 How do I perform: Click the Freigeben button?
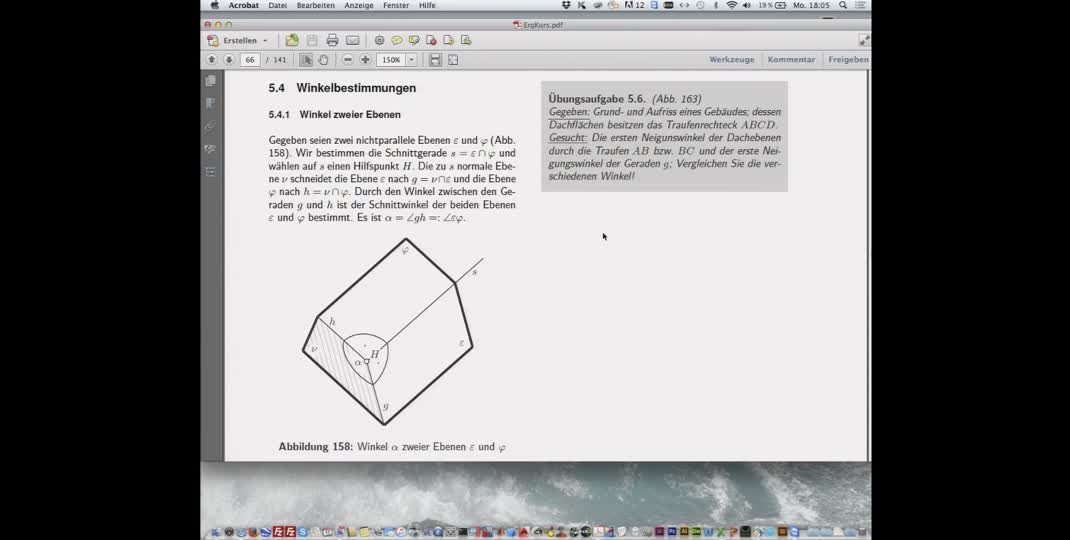tap(847, 60)
